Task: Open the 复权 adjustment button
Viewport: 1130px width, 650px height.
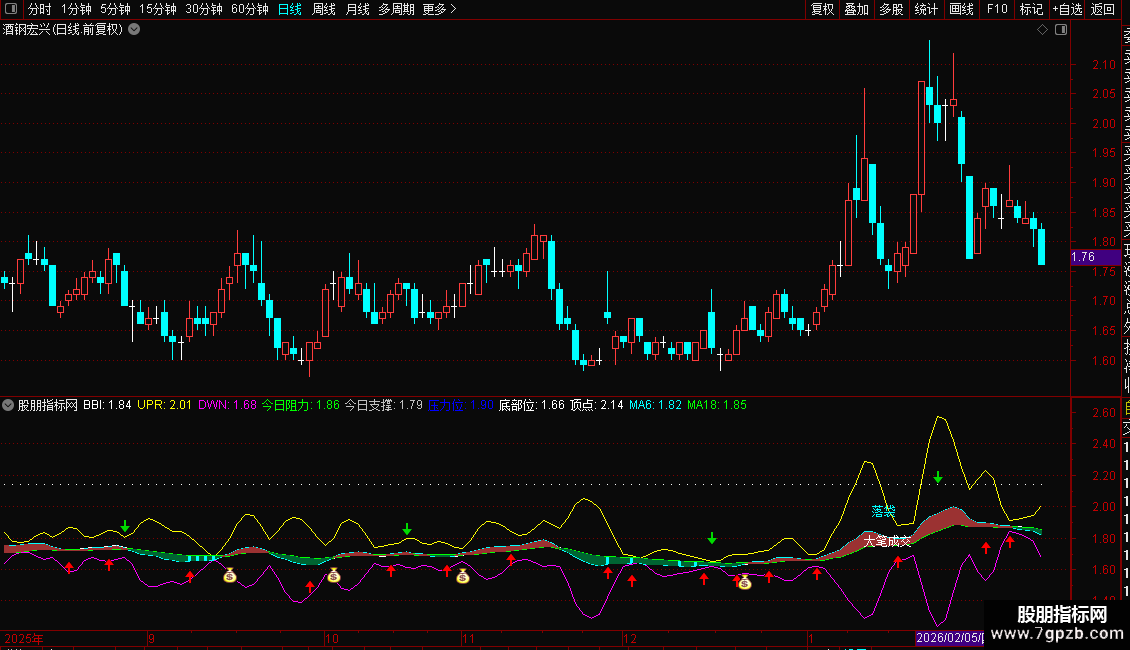Action: pos(822,9)
